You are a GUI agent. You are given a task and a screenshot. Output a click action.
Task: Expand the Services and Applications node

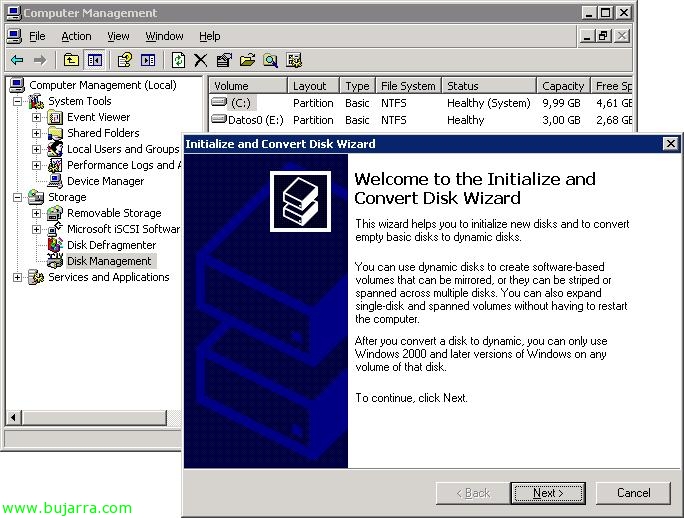(x=17, y=277)
